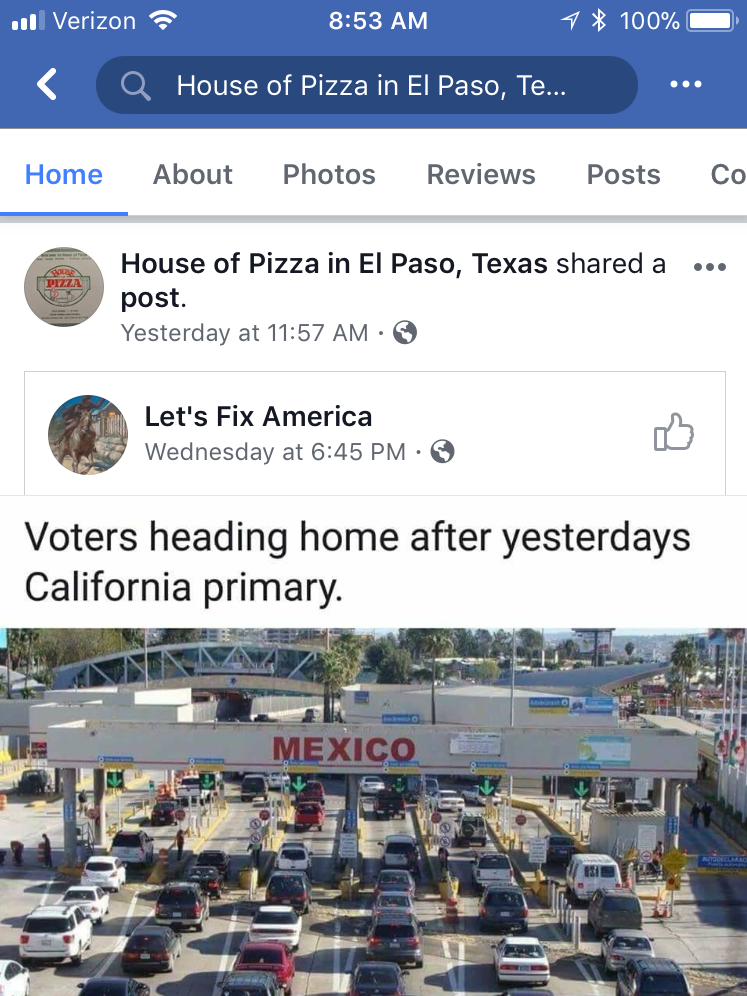Screen dimensions: 747x996
Task: Tap the search magnifier icon
Action: [135, 86]
